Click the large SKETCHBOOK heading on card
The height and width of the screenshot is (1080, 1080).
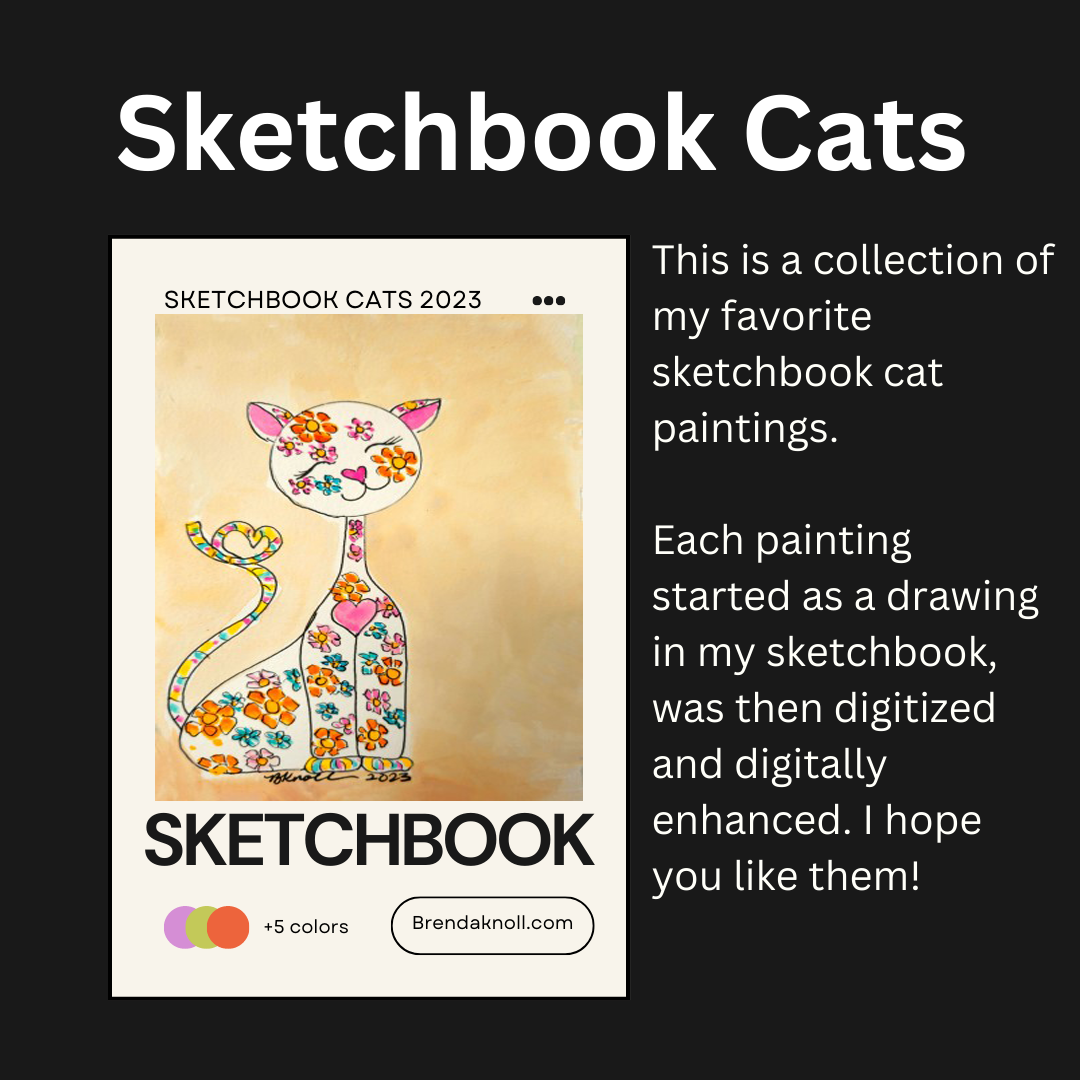[368, 840]
